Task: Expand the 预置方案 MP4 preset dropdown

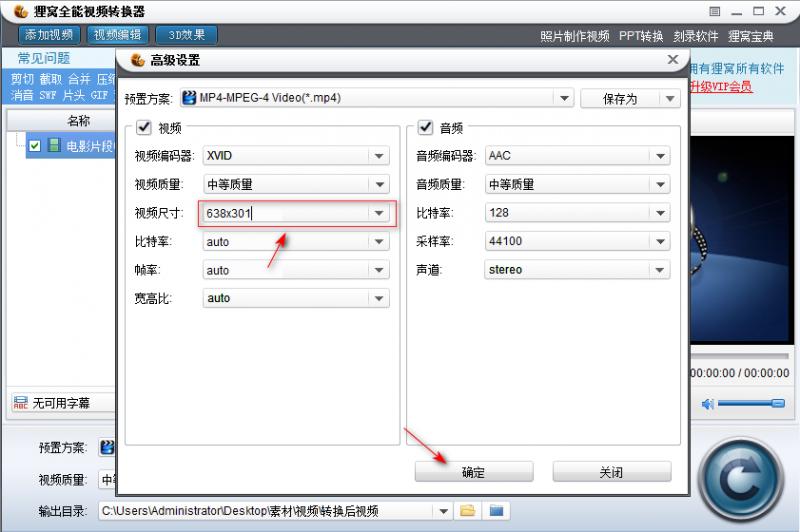Action: (563, 98)
